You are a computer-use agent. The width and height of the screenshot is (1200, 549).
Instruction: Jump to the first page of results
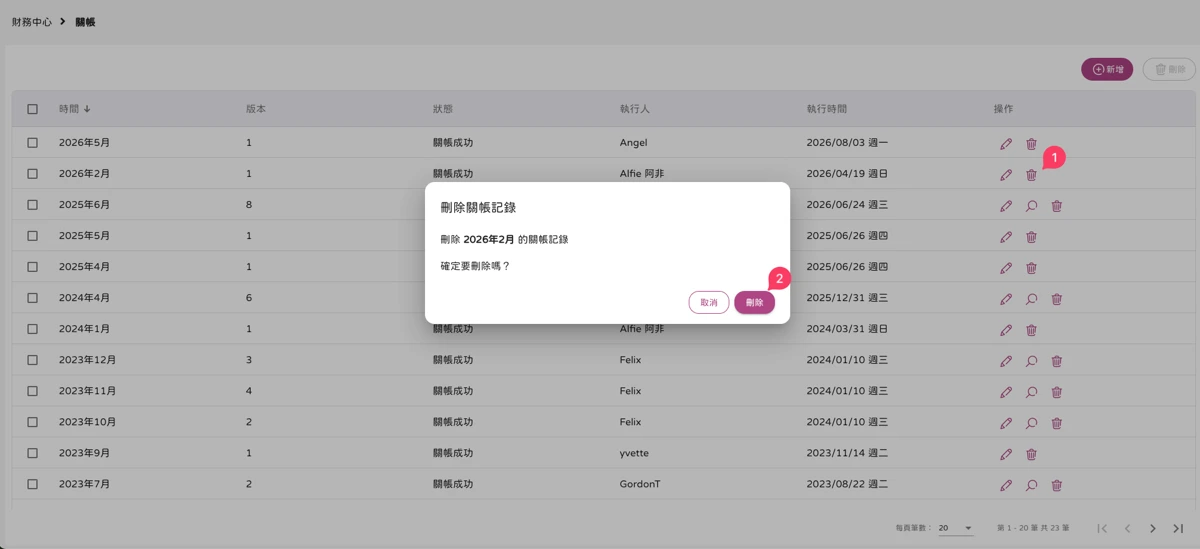1102,528
